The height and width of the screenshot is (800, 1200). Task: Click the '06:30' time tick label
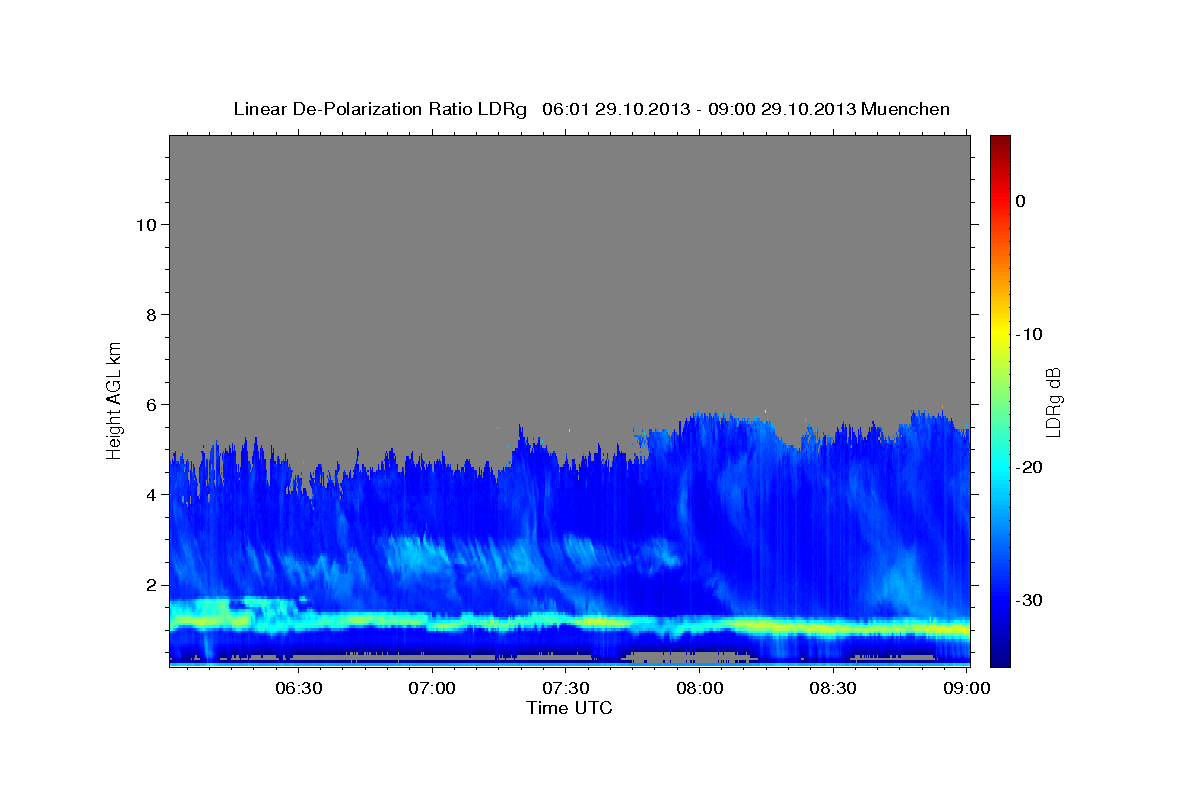tap(299, 688)
